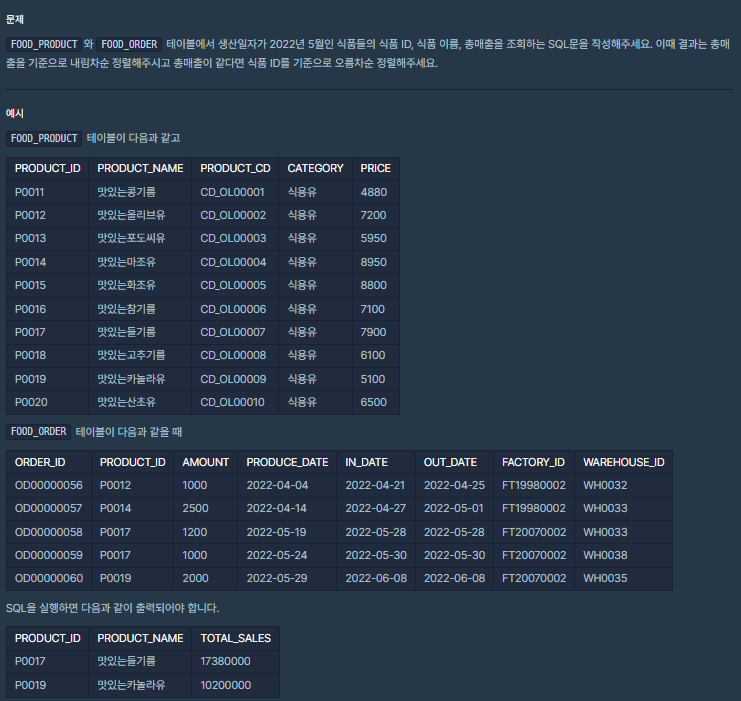Click the 예시 heading
The height and width of the screenshot is (701, 741).
[x=15, y=113]
